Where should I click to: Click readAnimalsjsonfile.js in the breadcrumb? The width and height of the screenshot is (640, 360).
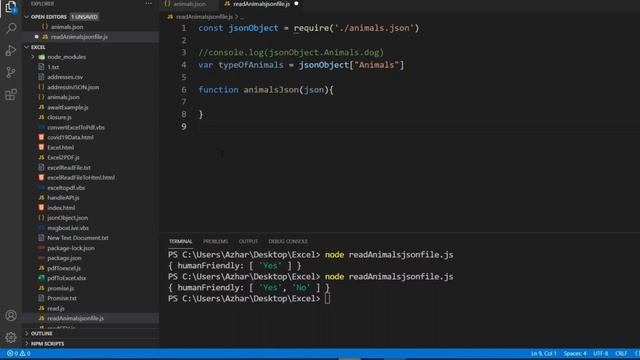tap(204, 17)
